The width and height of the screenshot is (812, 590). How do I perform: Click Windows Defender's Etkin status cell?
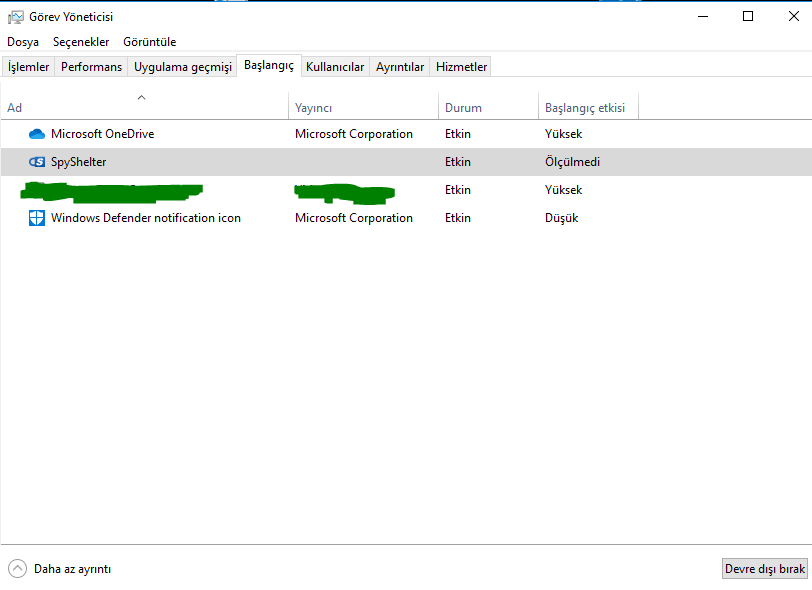click(x=458, y=218)
